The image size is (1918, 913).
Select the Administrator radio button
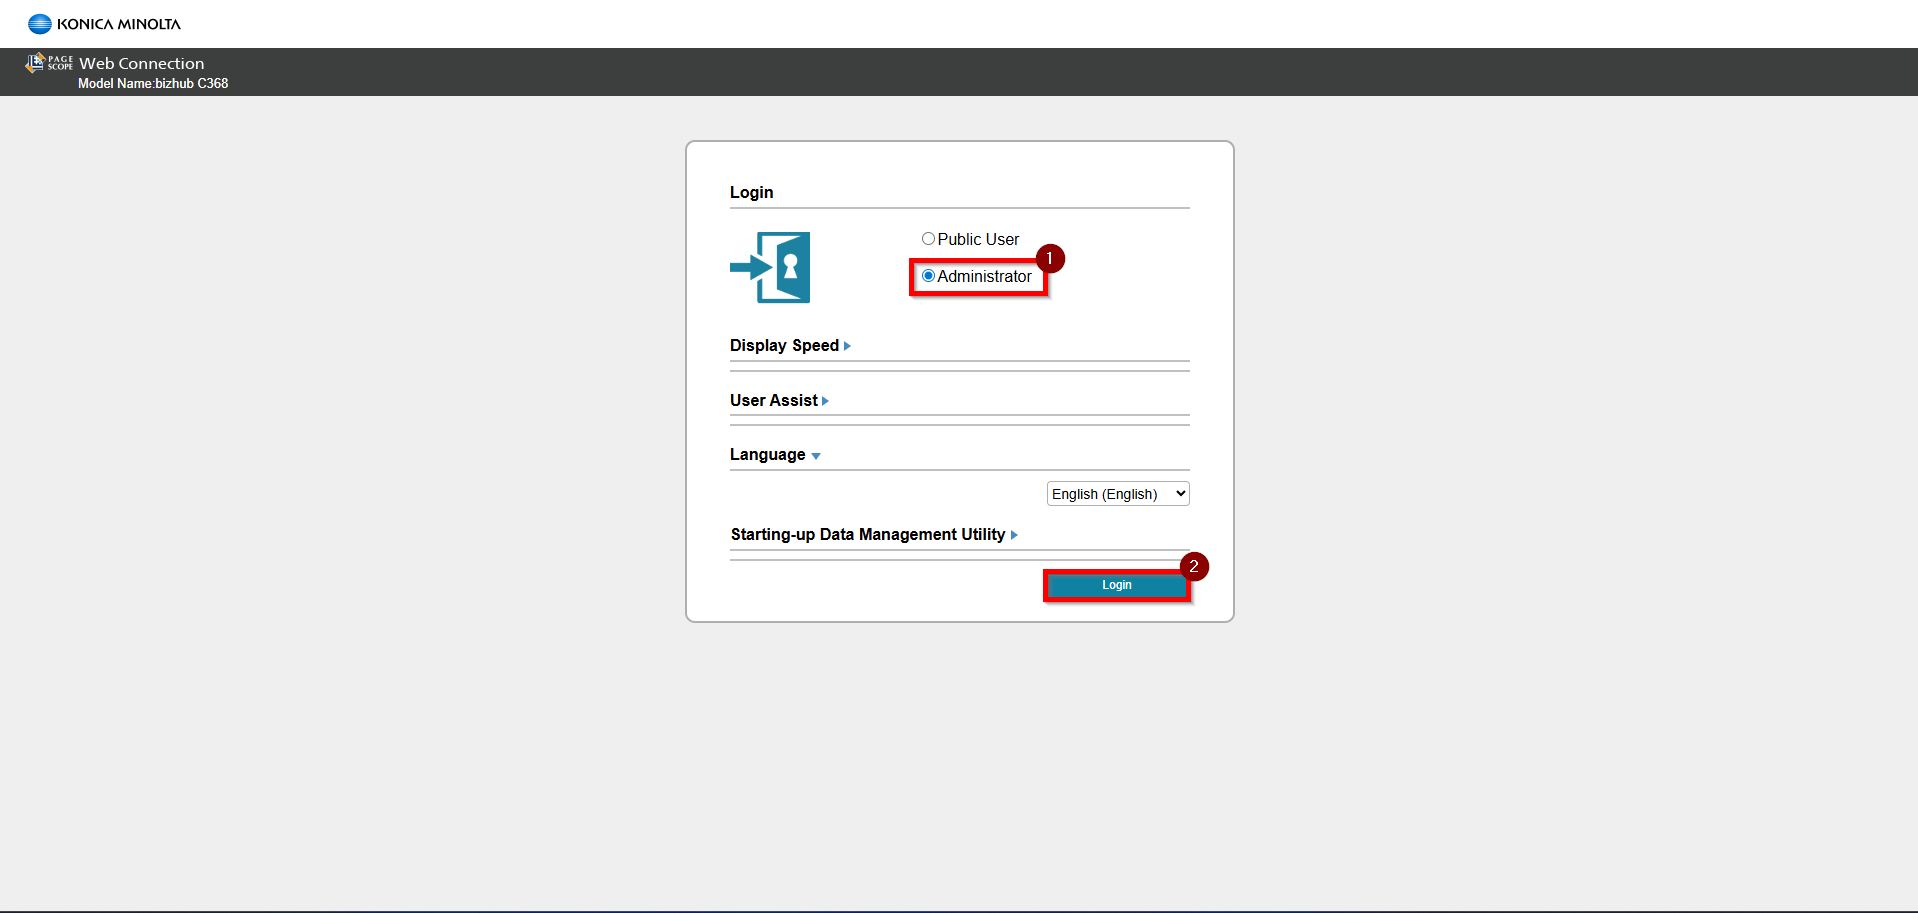point(928,276)
